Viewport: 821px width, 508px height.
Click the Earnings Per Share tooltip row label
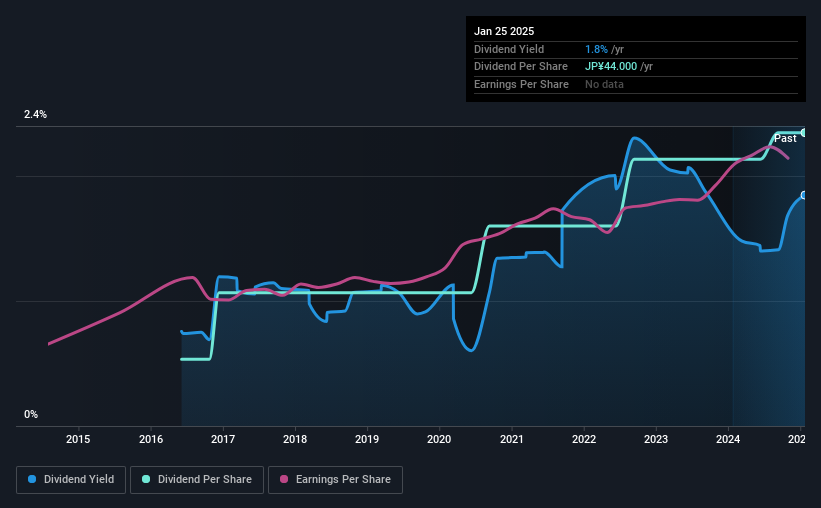click(x=521, y=84)
